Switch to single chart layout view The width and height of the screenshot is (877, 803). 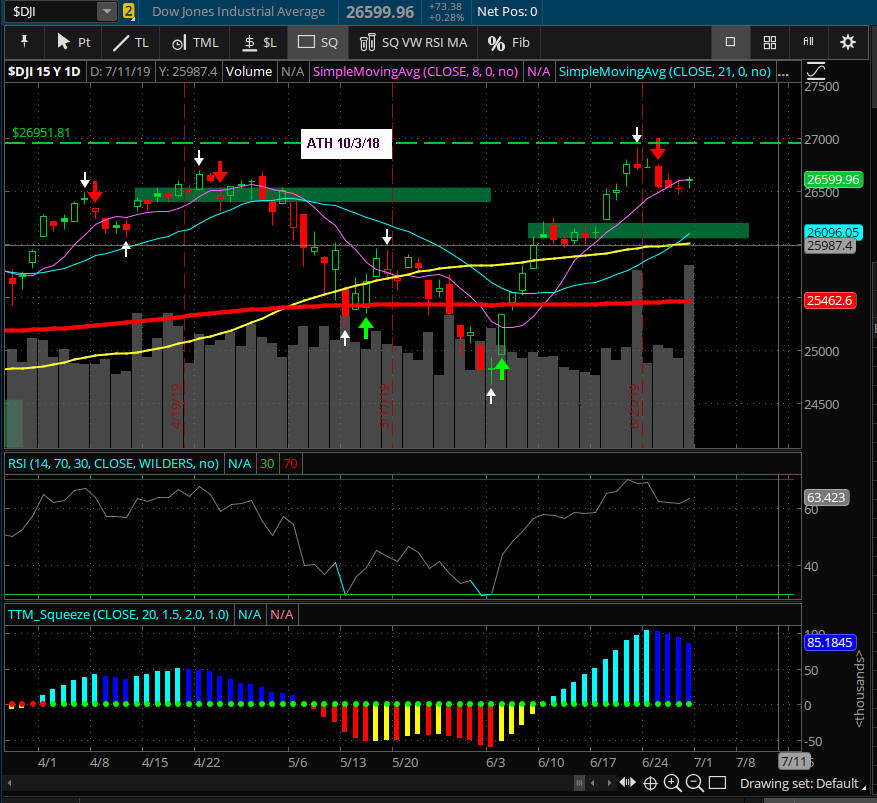click(x=731, y=42)
